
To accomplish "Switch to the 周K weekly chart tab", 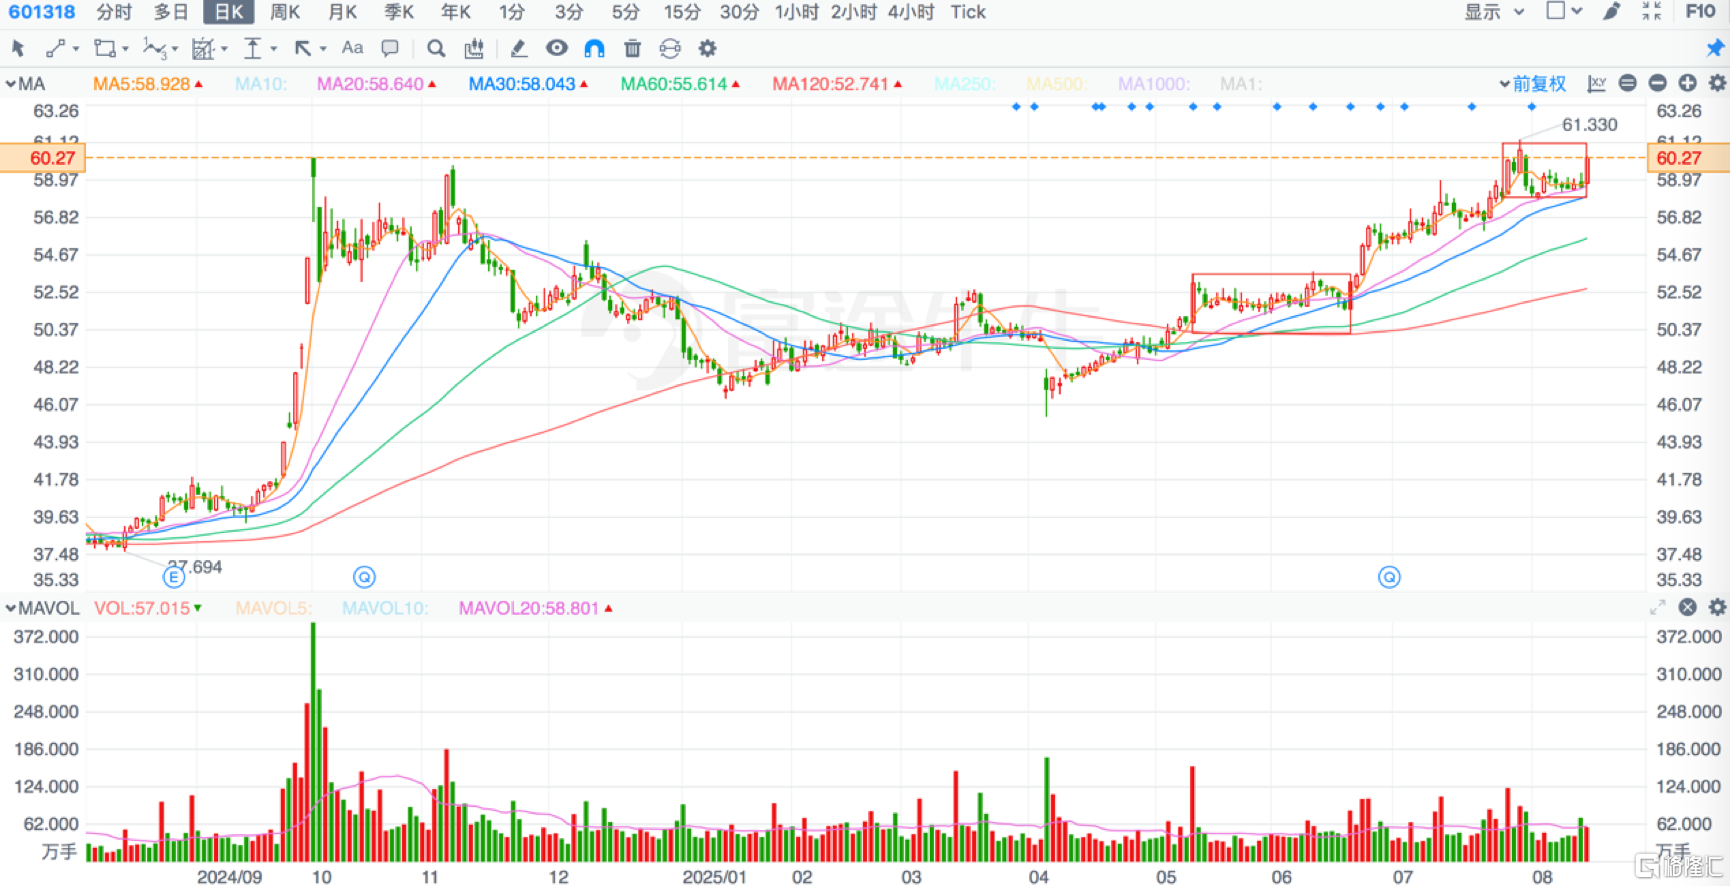I will pyautogui.click(x=285, y=12).
